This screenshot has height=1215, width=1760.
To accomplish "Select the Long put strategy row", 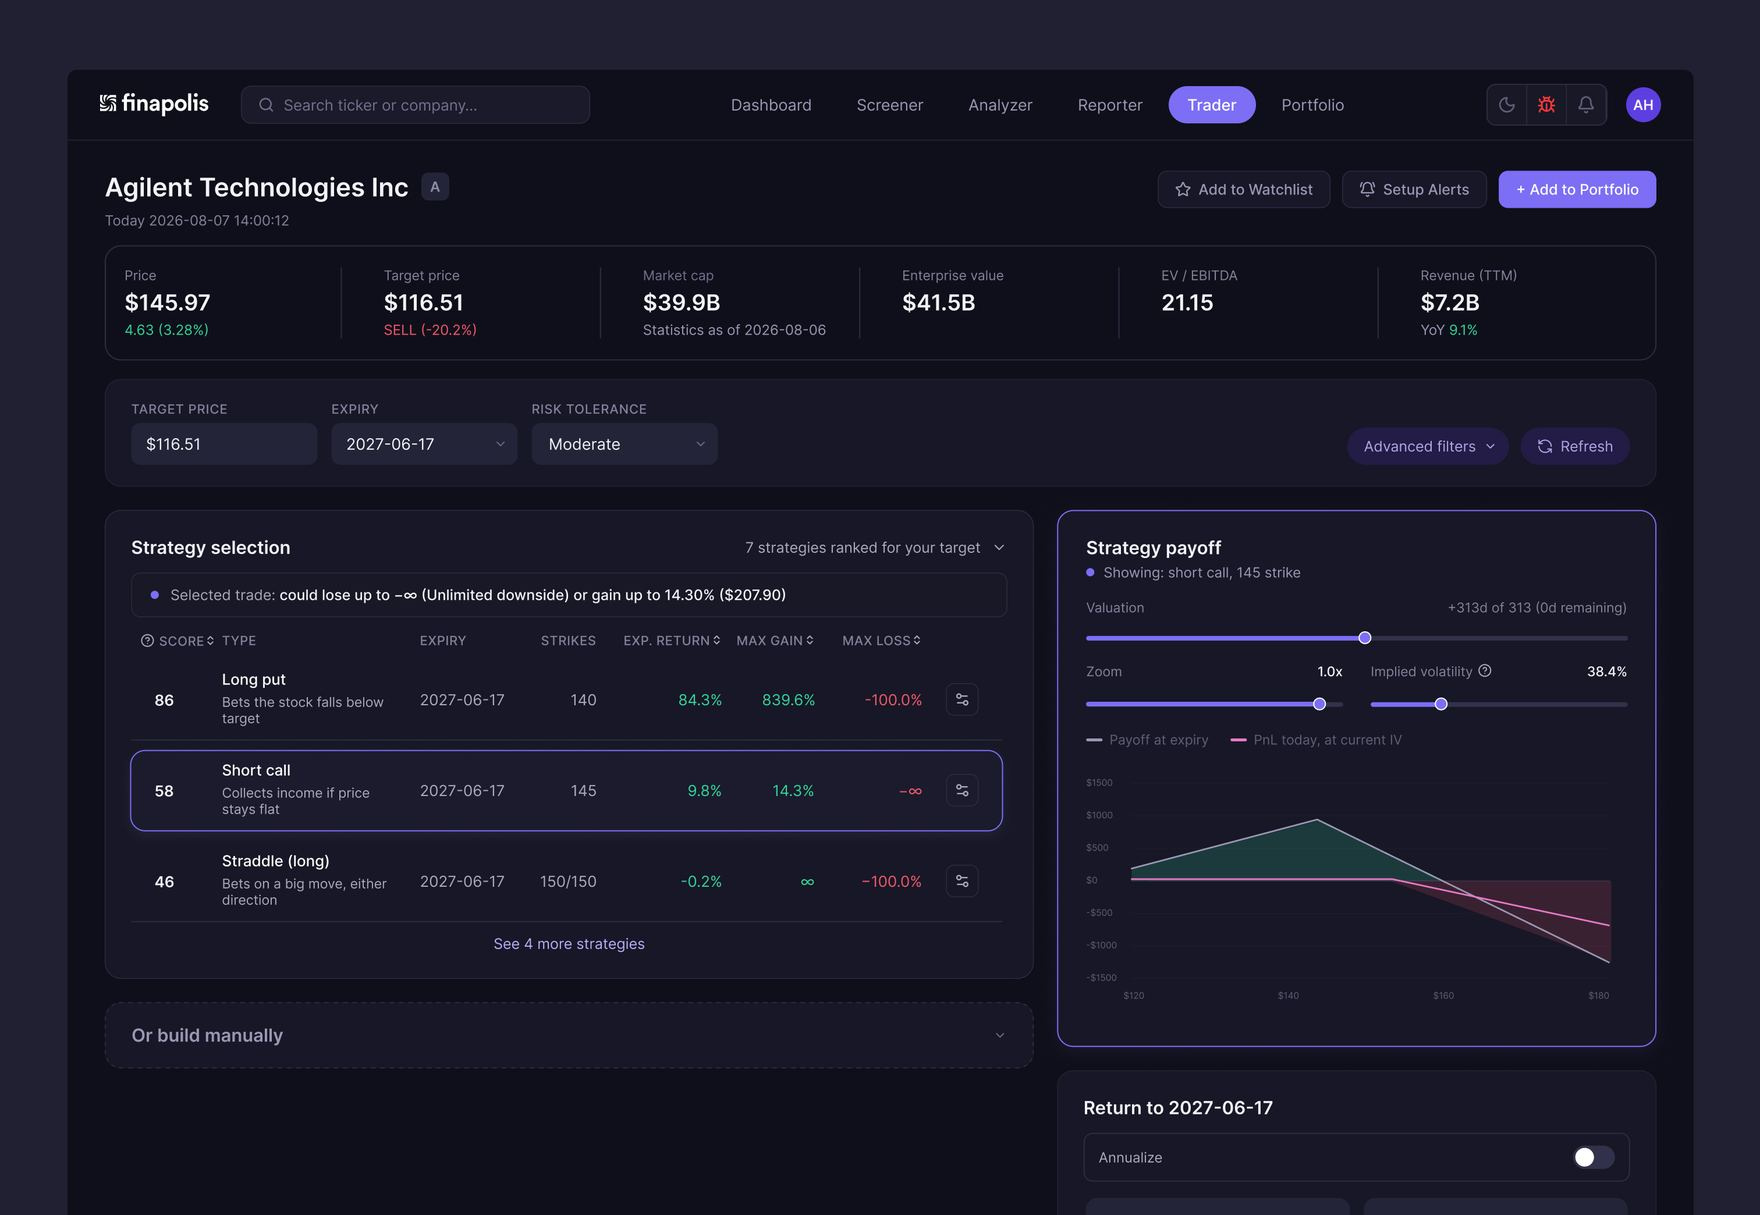I will pos(566,700).
